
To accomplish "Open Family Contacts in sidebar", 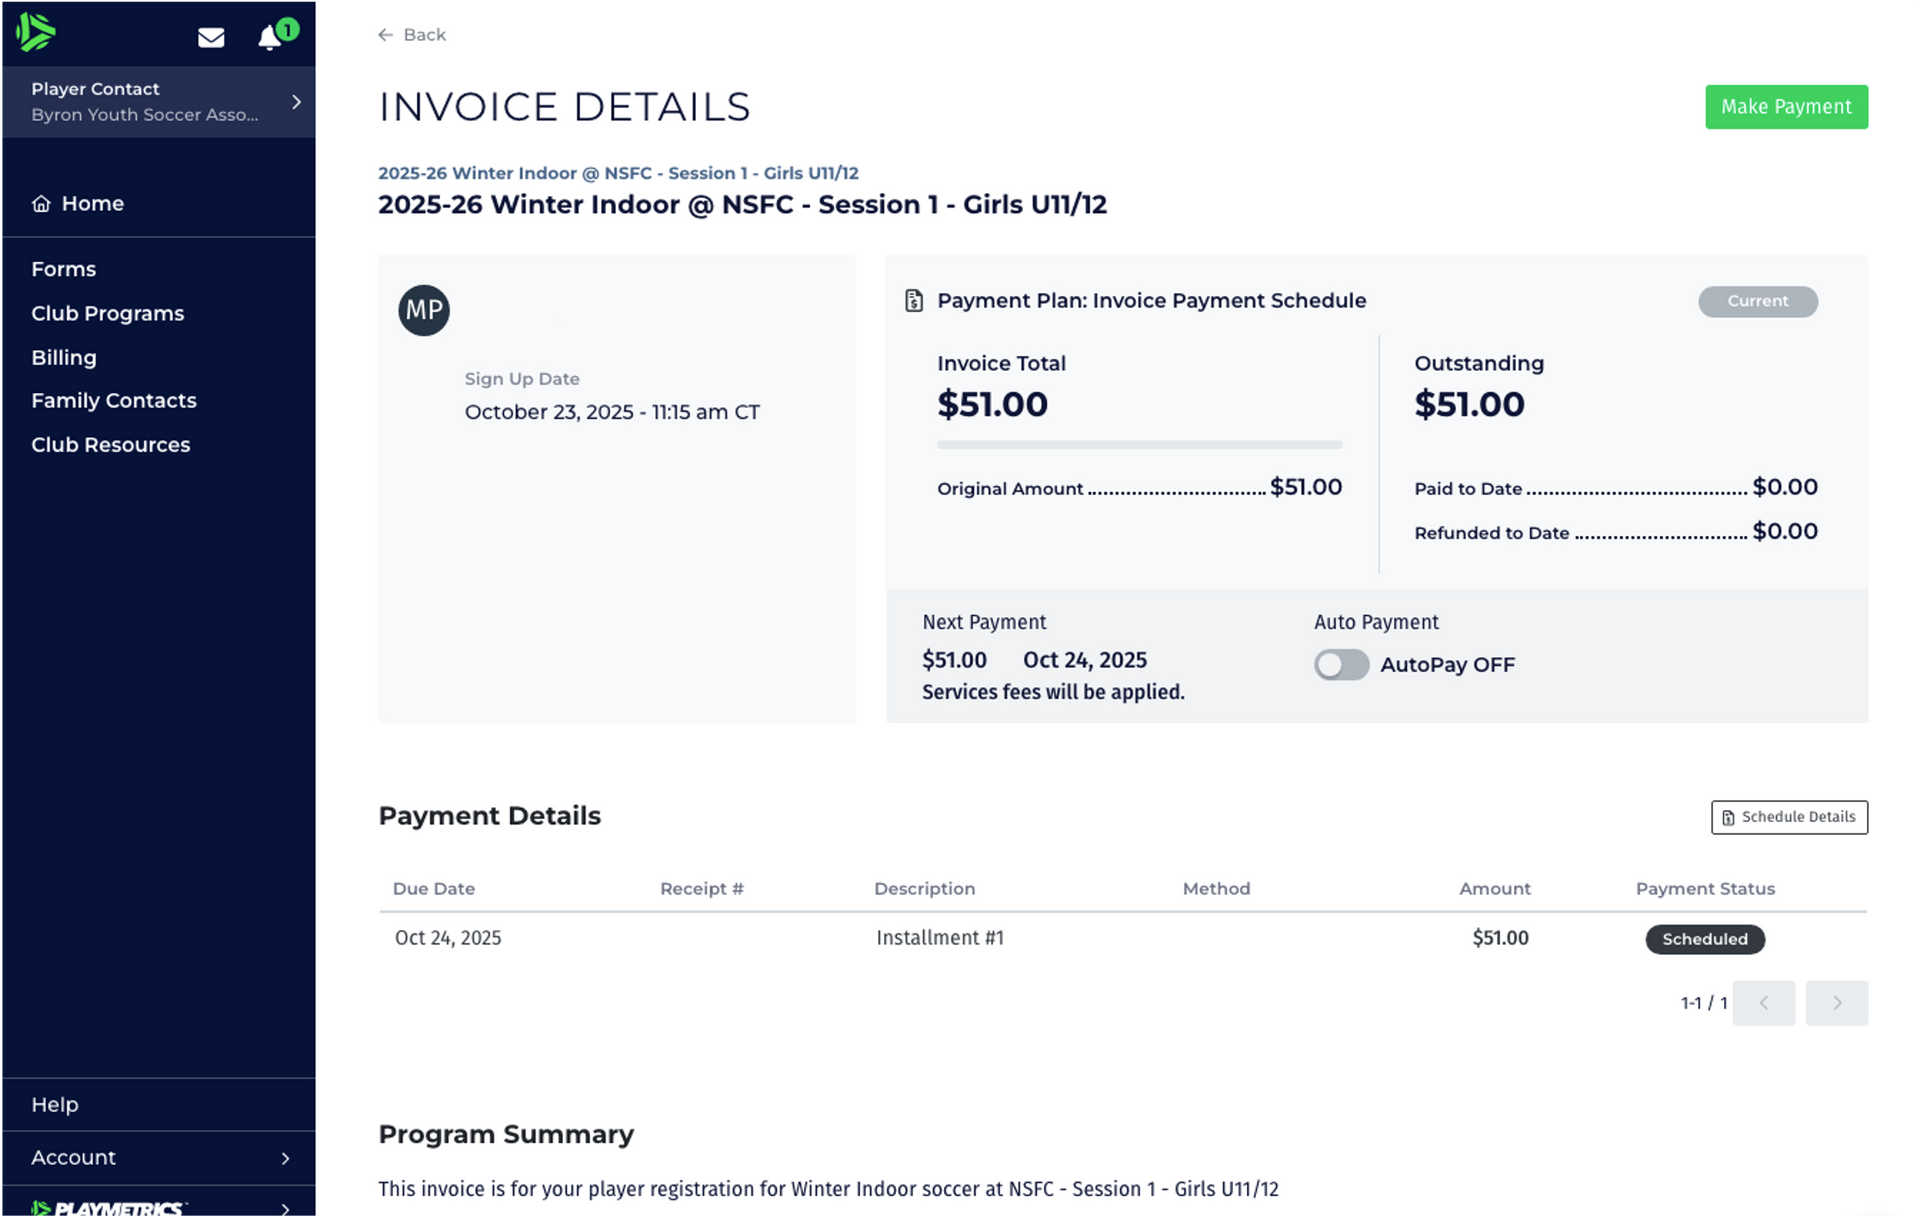I will tap(114, 401).
